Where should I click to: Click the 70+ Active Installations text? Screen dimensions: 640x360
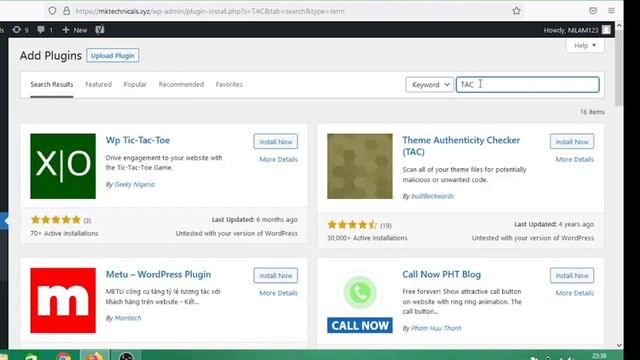[64, 233]
